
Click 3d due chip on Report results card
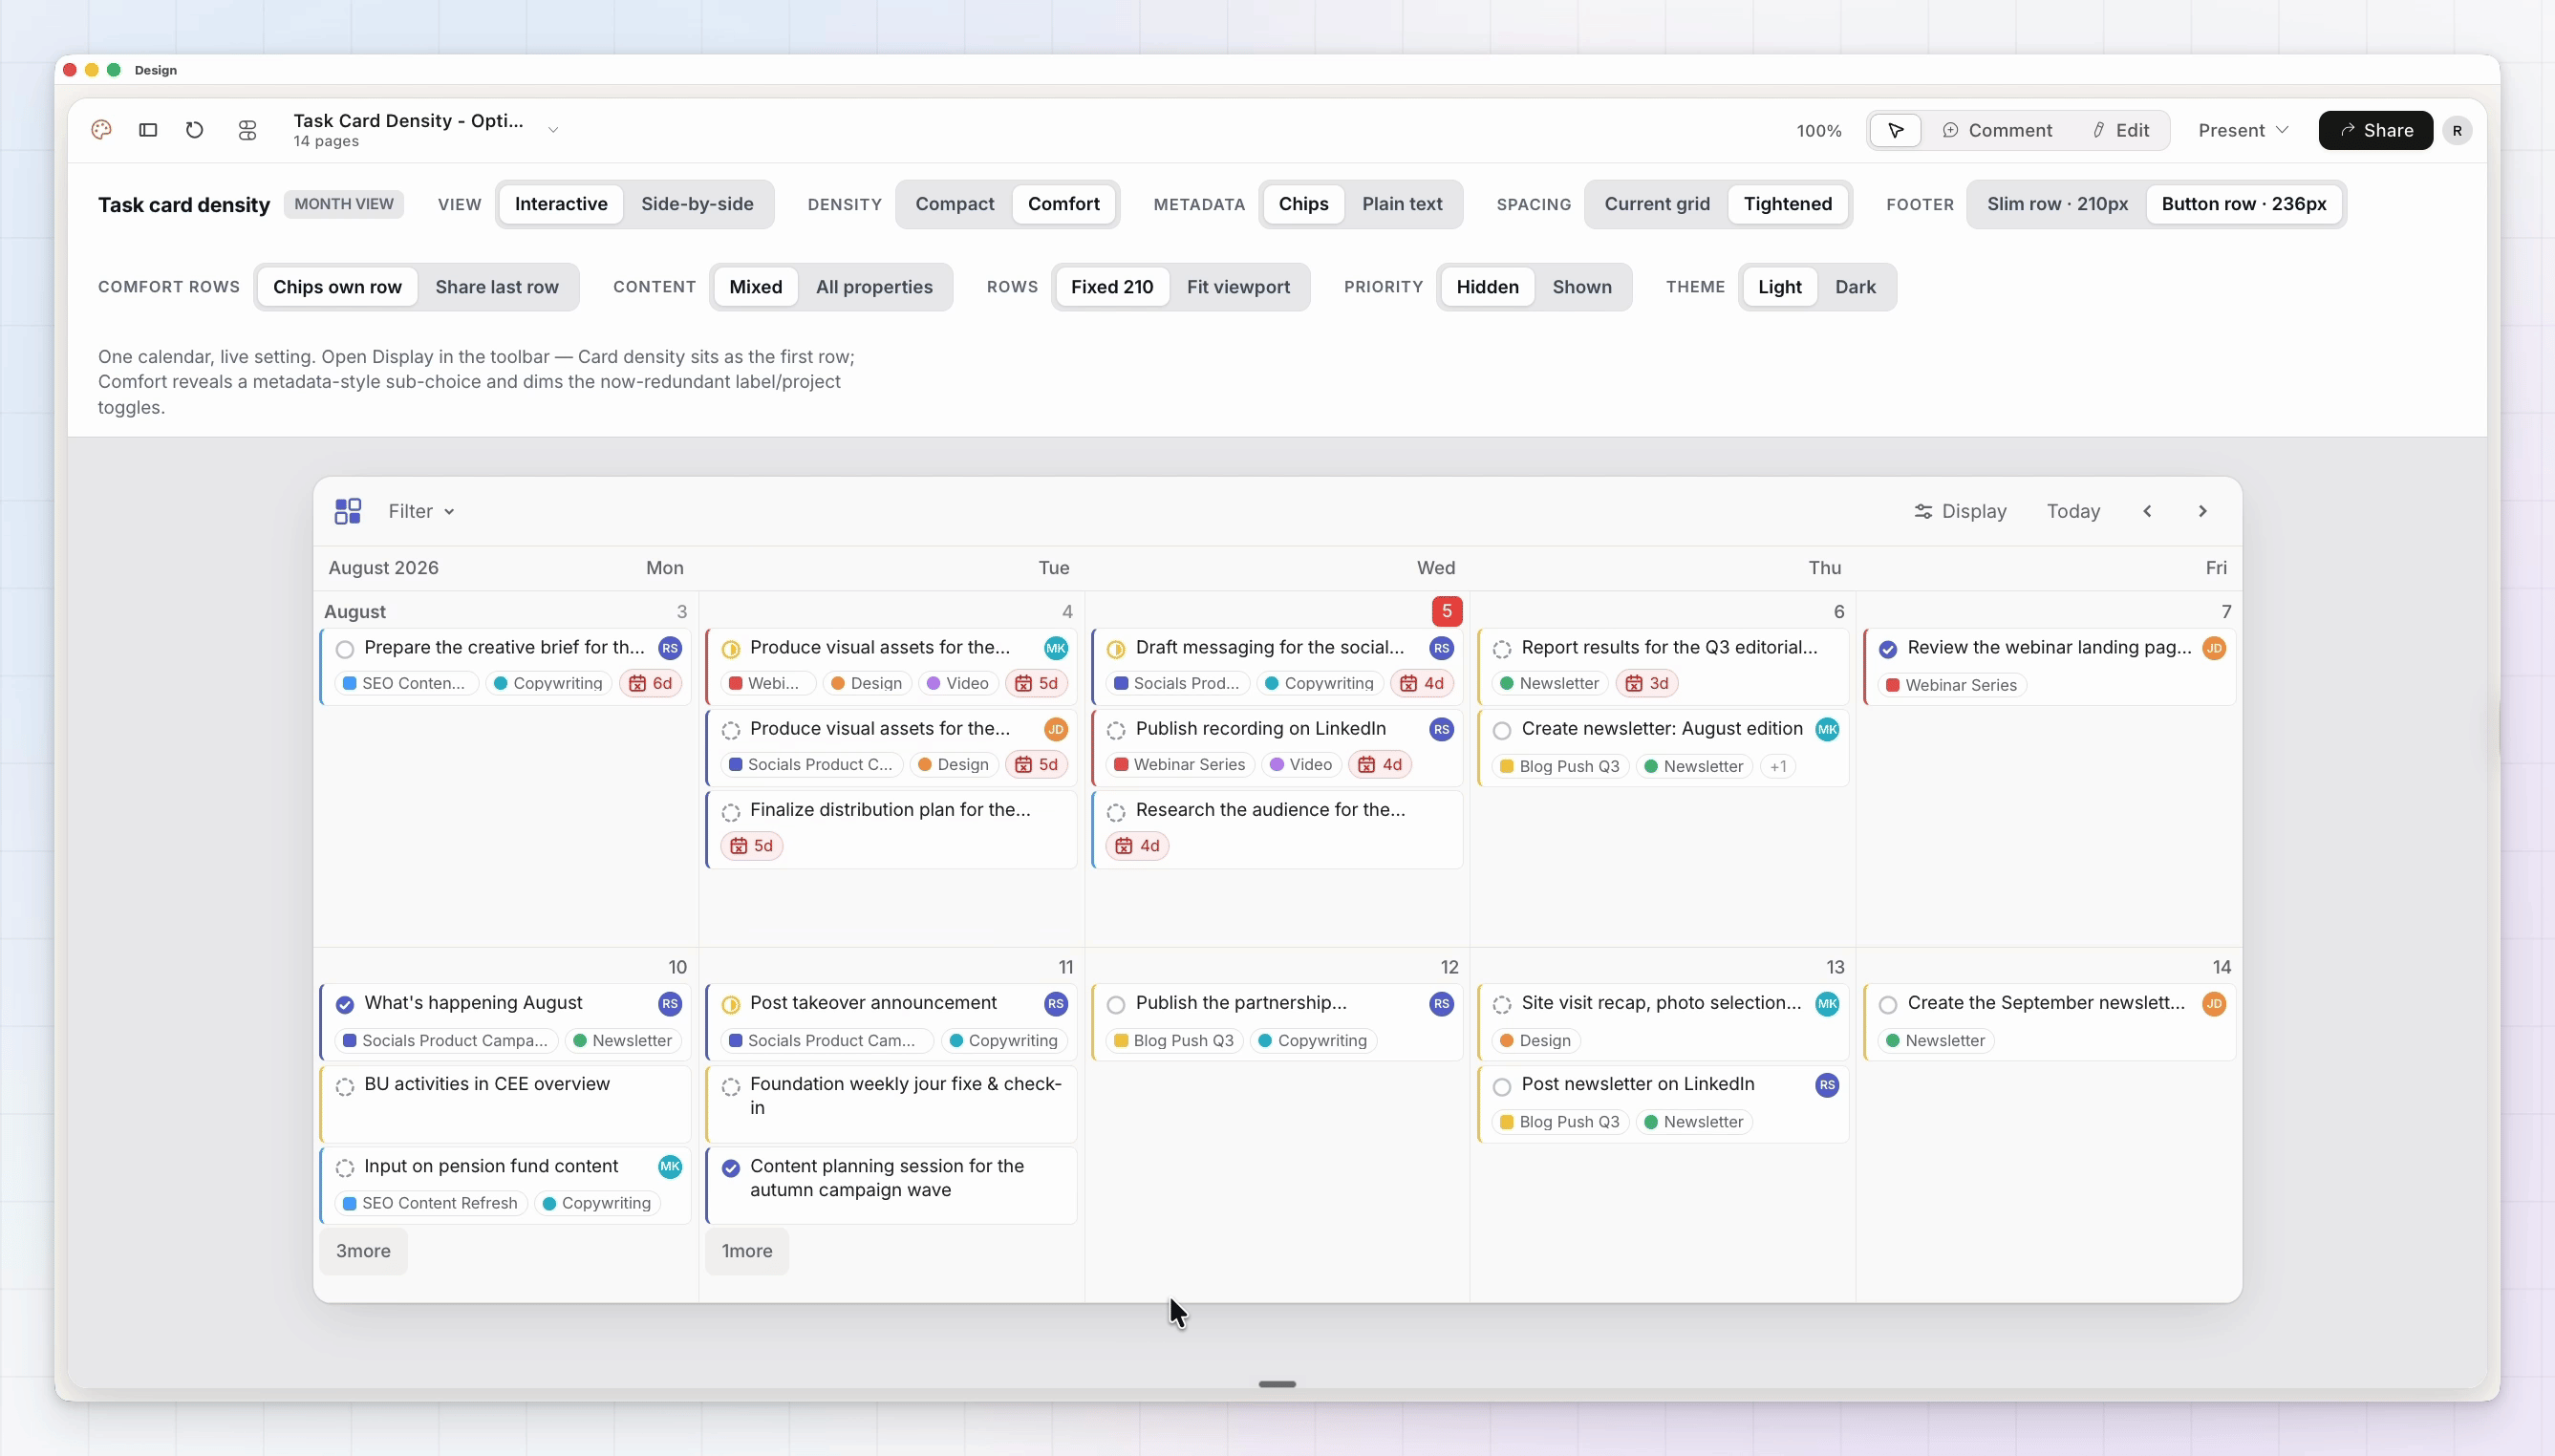[1646, 683]
